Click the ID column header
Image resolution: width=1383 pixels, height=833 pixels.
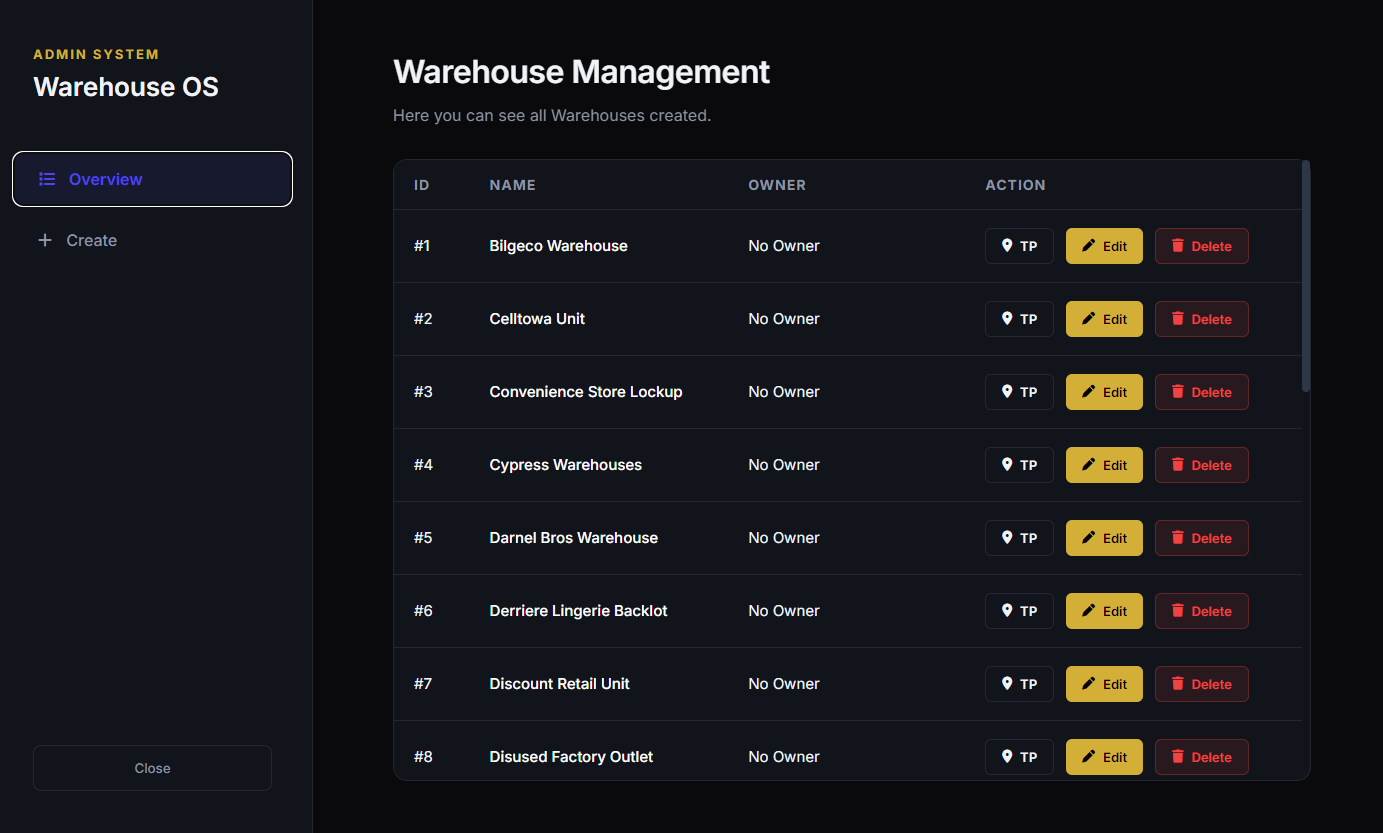(422, 185)
